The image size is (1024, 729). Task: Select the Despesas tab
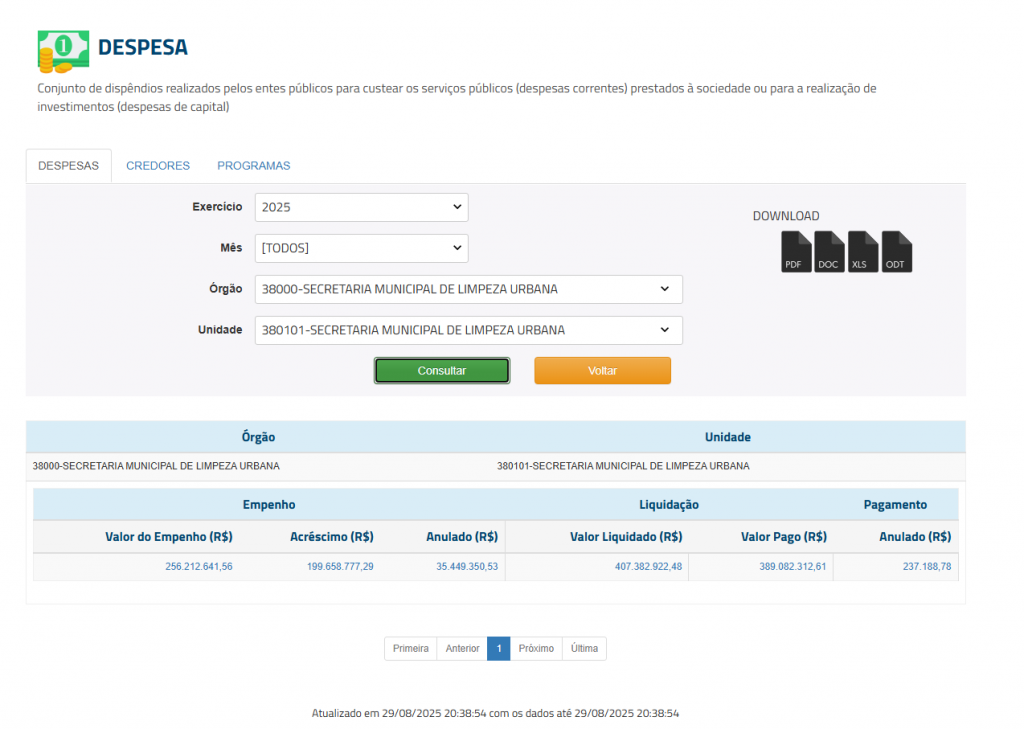[x=68, y=166]
